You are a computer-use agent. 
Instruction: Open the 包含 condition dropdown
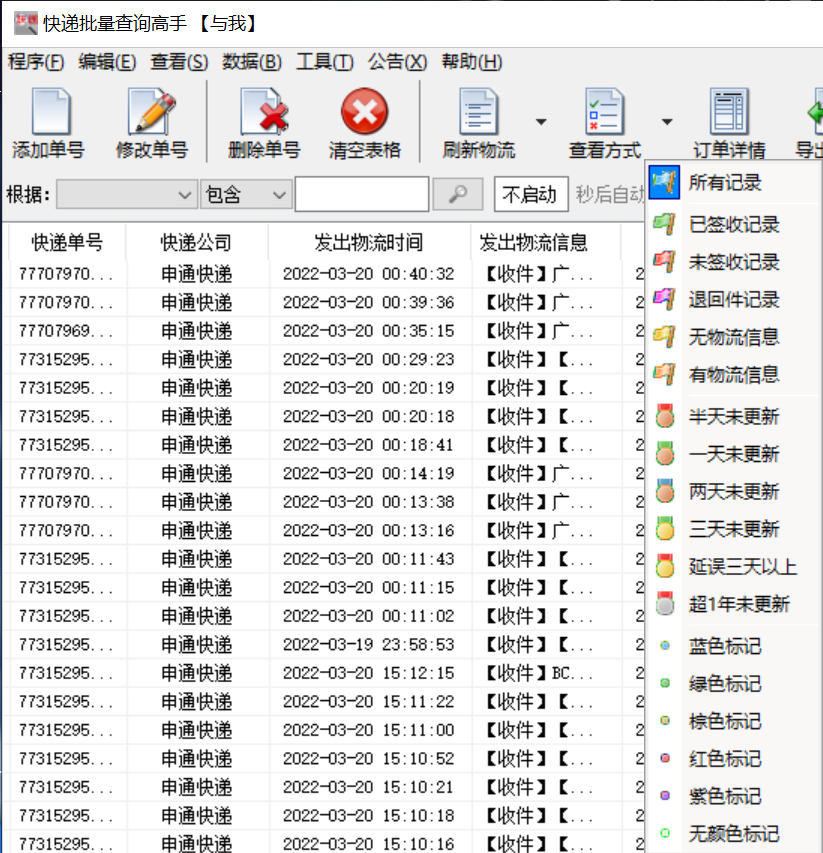pos(246,194)
